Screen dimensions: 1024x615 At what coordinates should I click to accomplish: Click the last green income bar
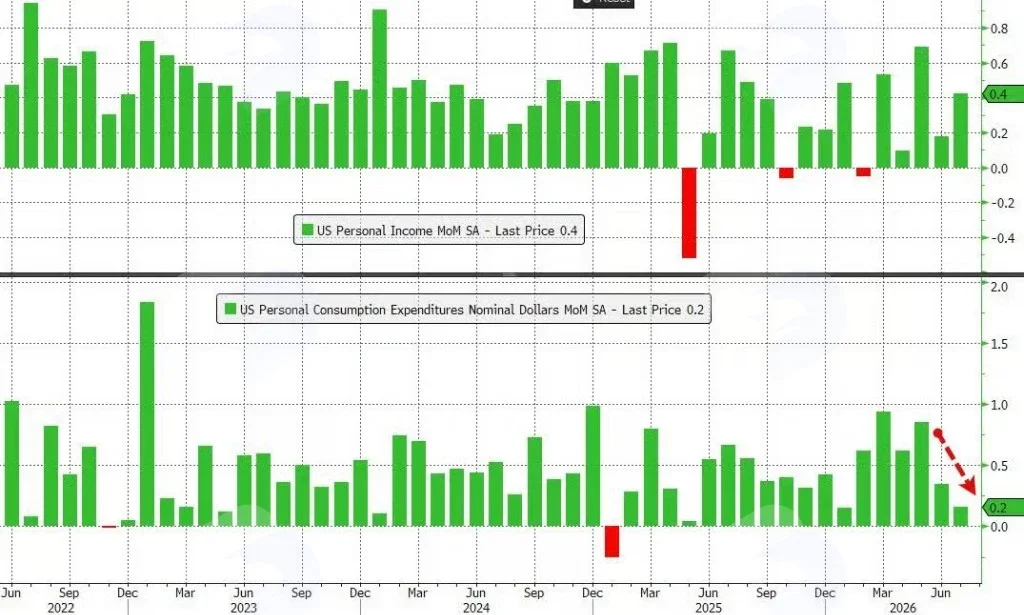click(960, 131)
